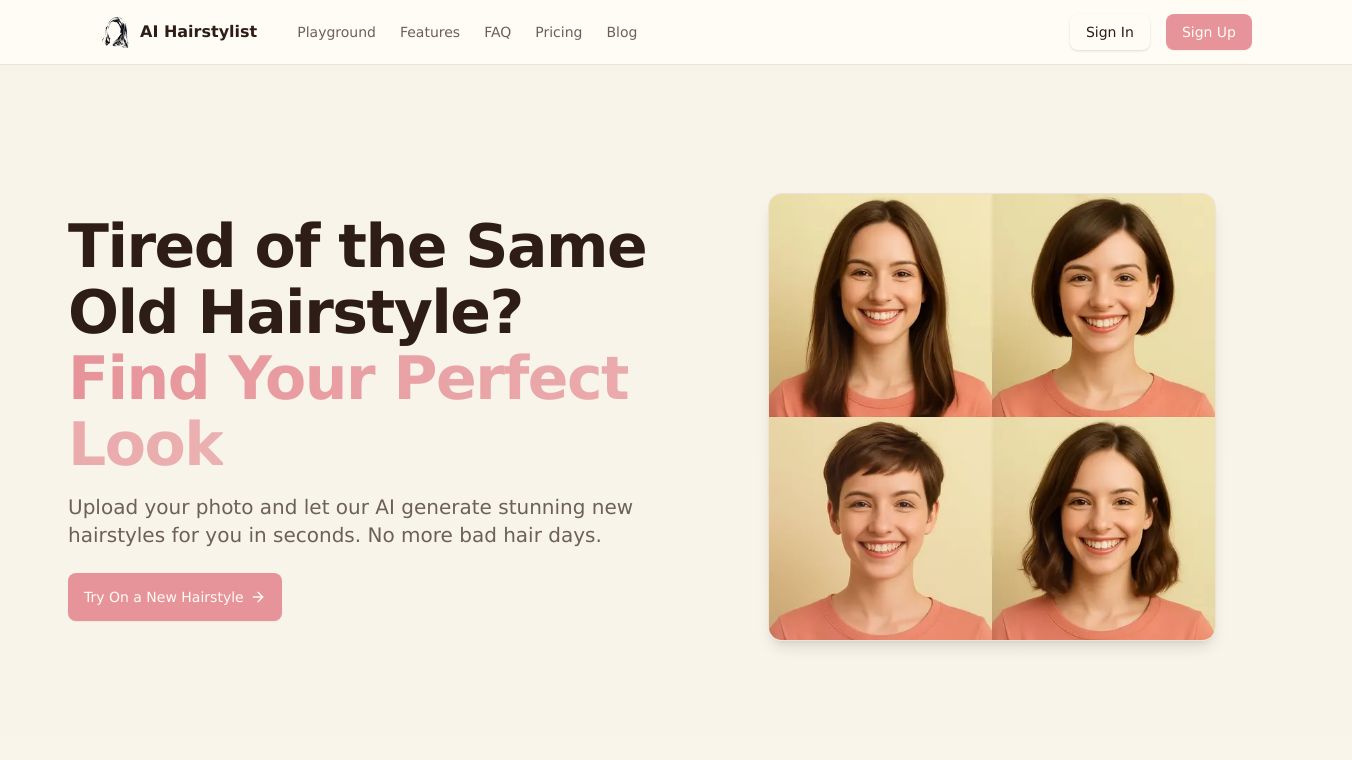Open the Playground page
The image size is (1352, 760).
(336, 32)
